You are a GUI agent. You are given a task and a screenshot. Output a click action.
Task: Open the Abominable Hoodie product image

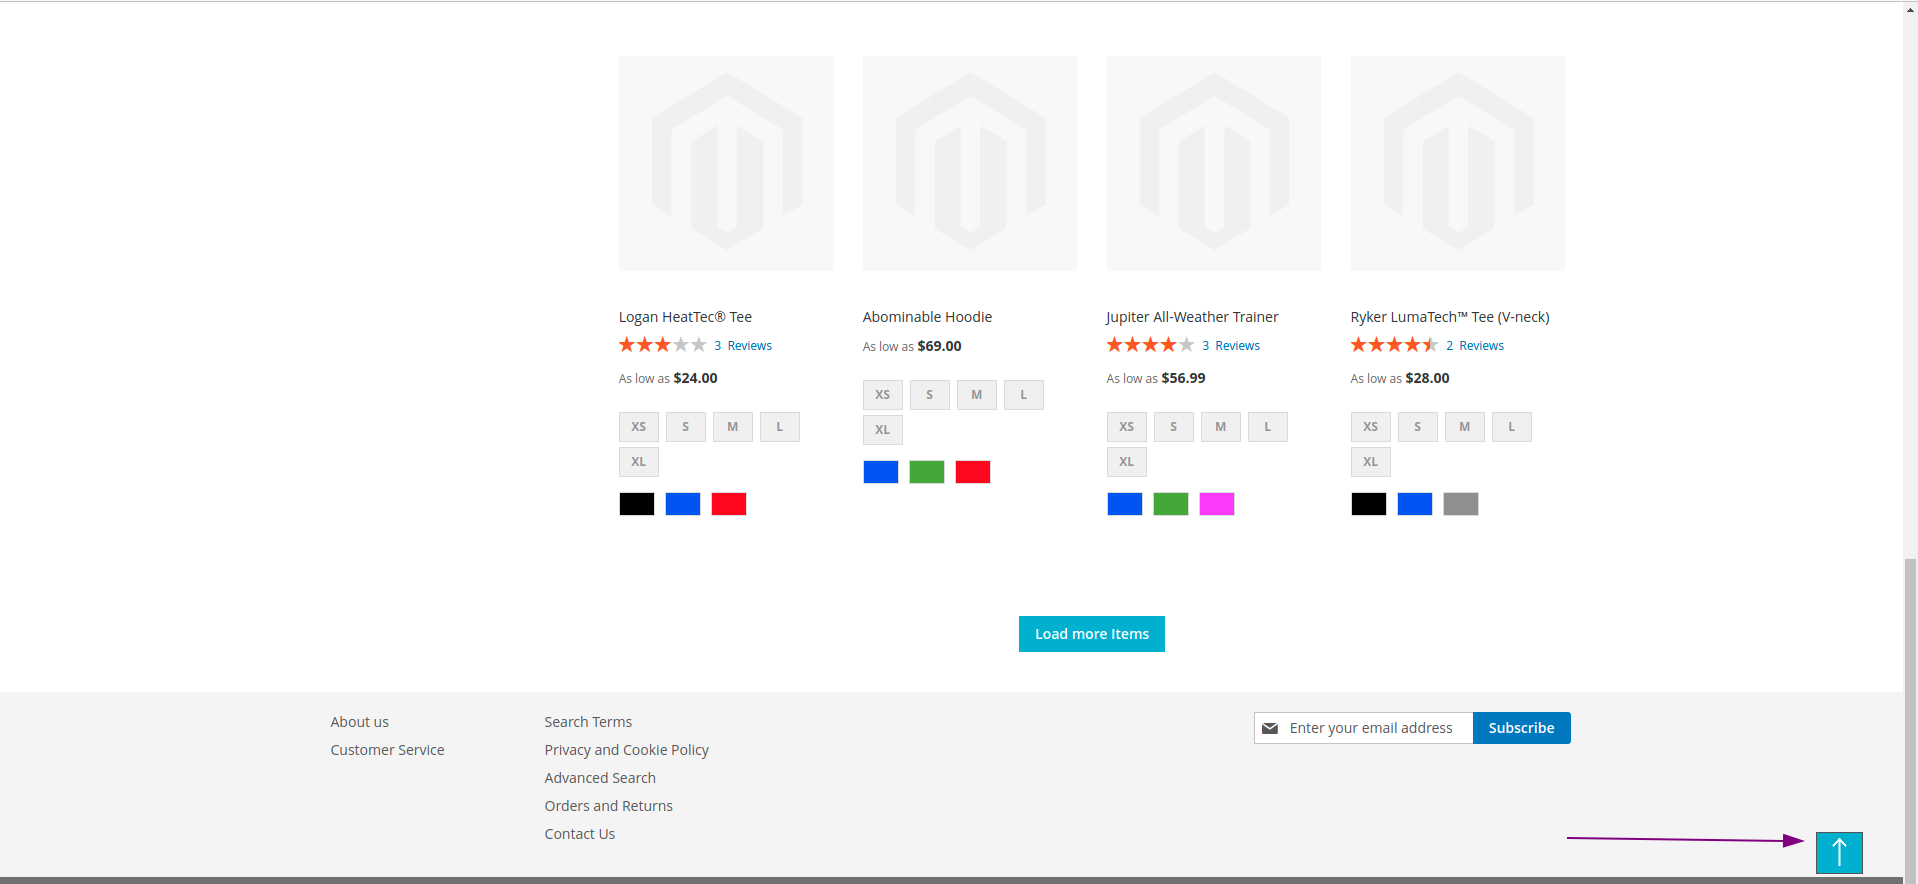pyautogui.click(x=970, y=163)
